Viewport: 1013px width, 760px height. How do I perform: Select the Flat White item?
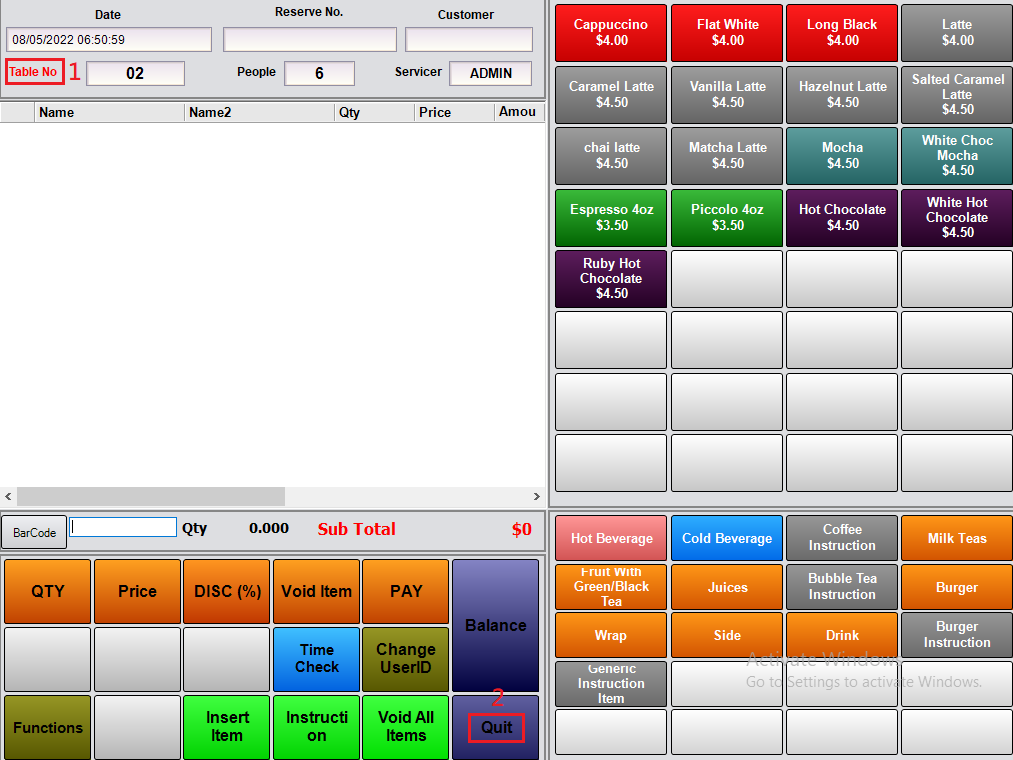click(727, 32)
